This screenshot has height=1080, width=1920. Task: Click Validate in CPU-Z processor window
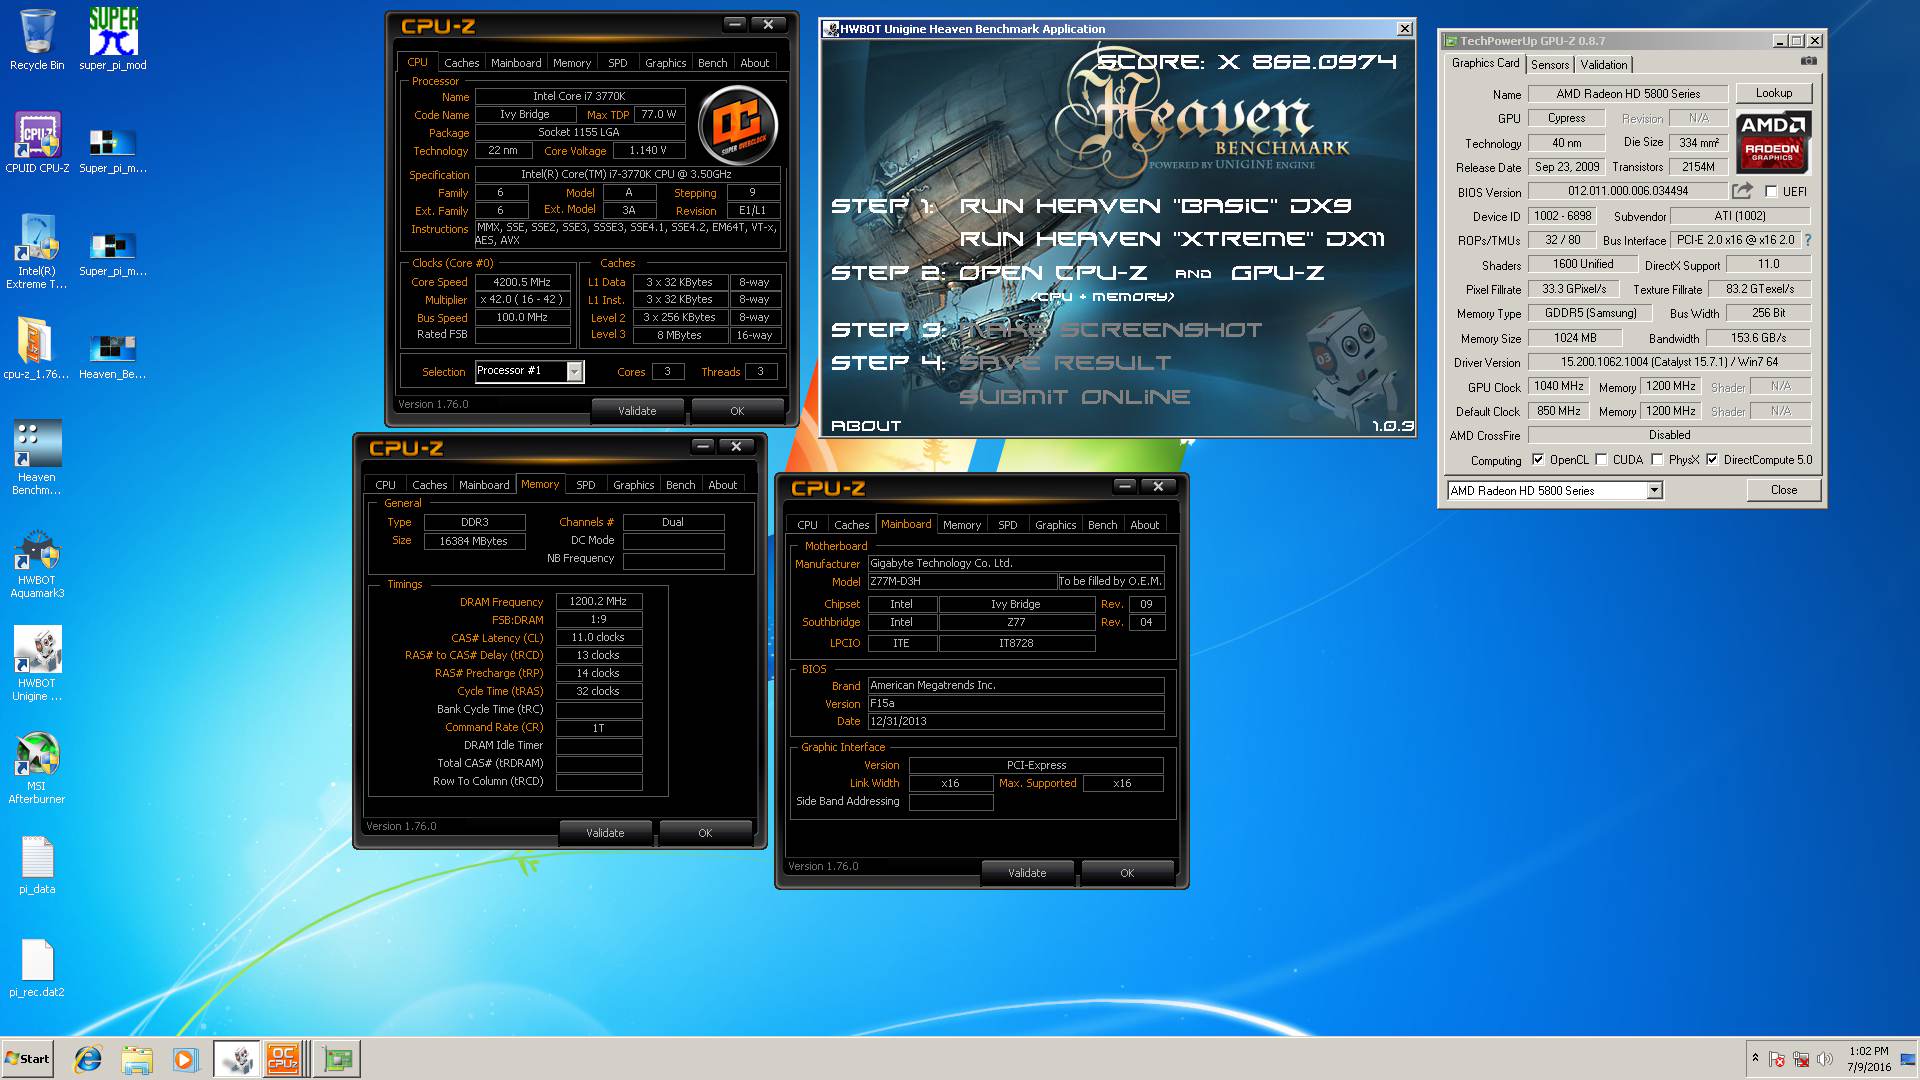tap(637, 411)
